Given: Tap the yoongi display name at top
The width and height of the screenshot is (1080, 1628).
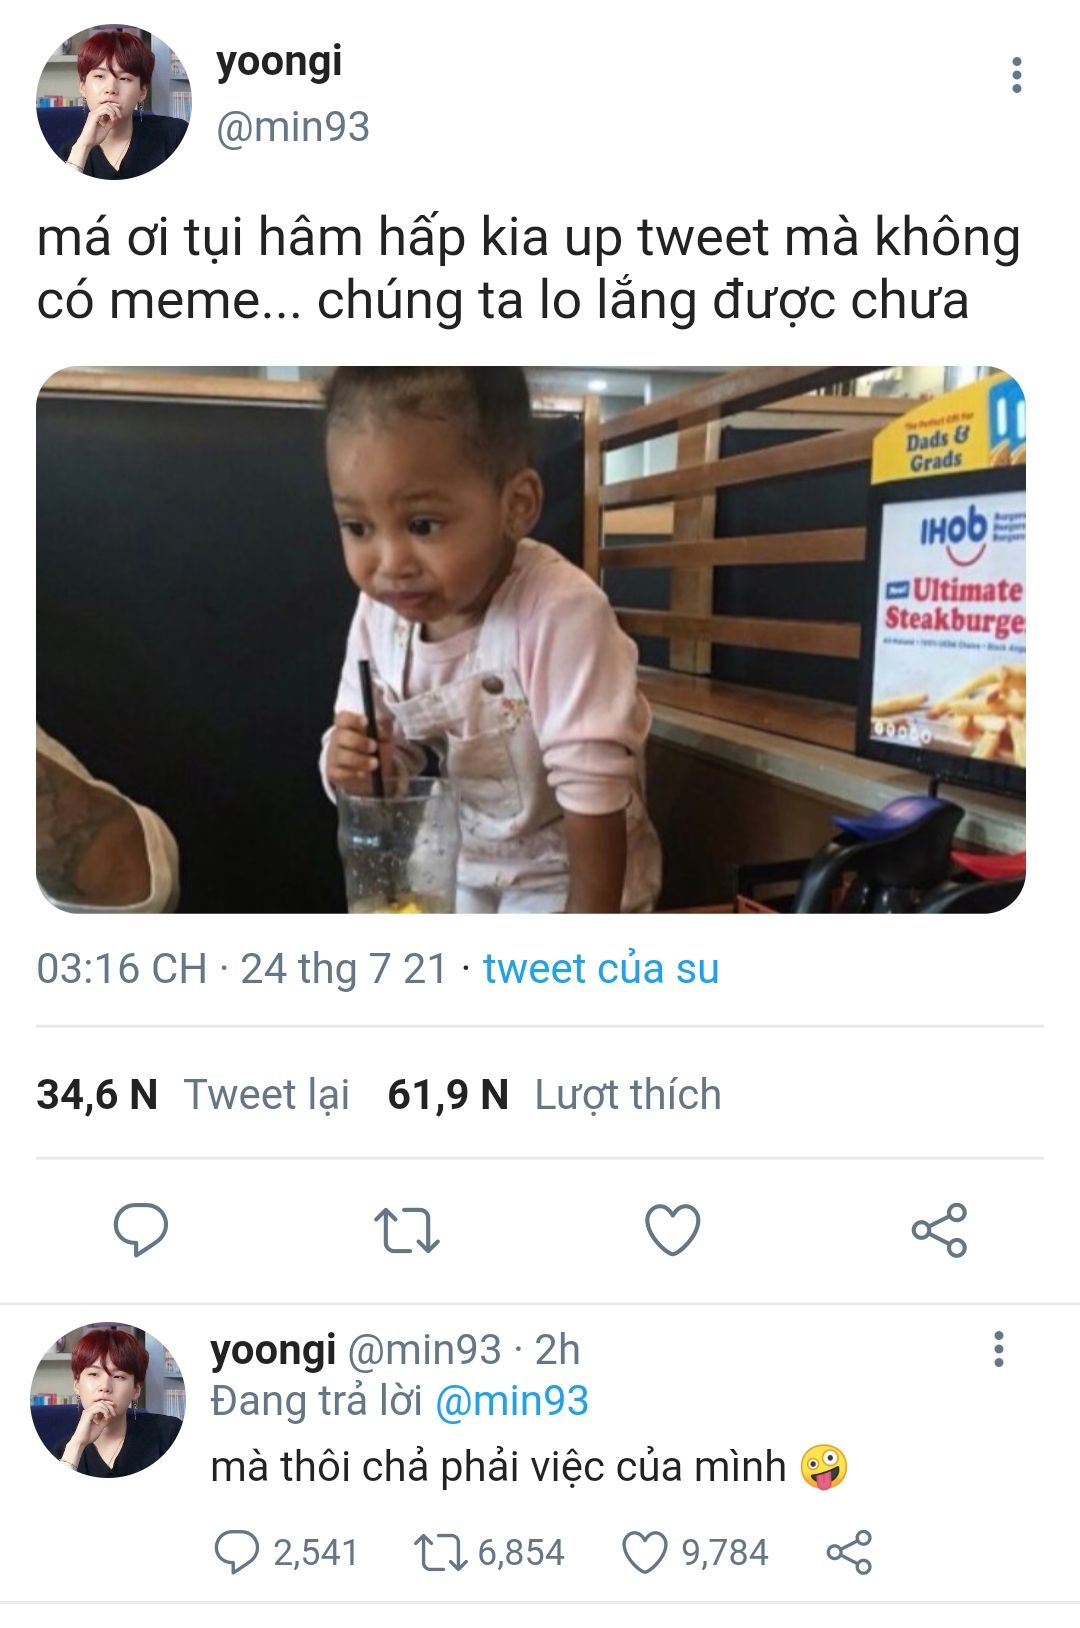Looking at the screenshot, I should click(279, 62).
